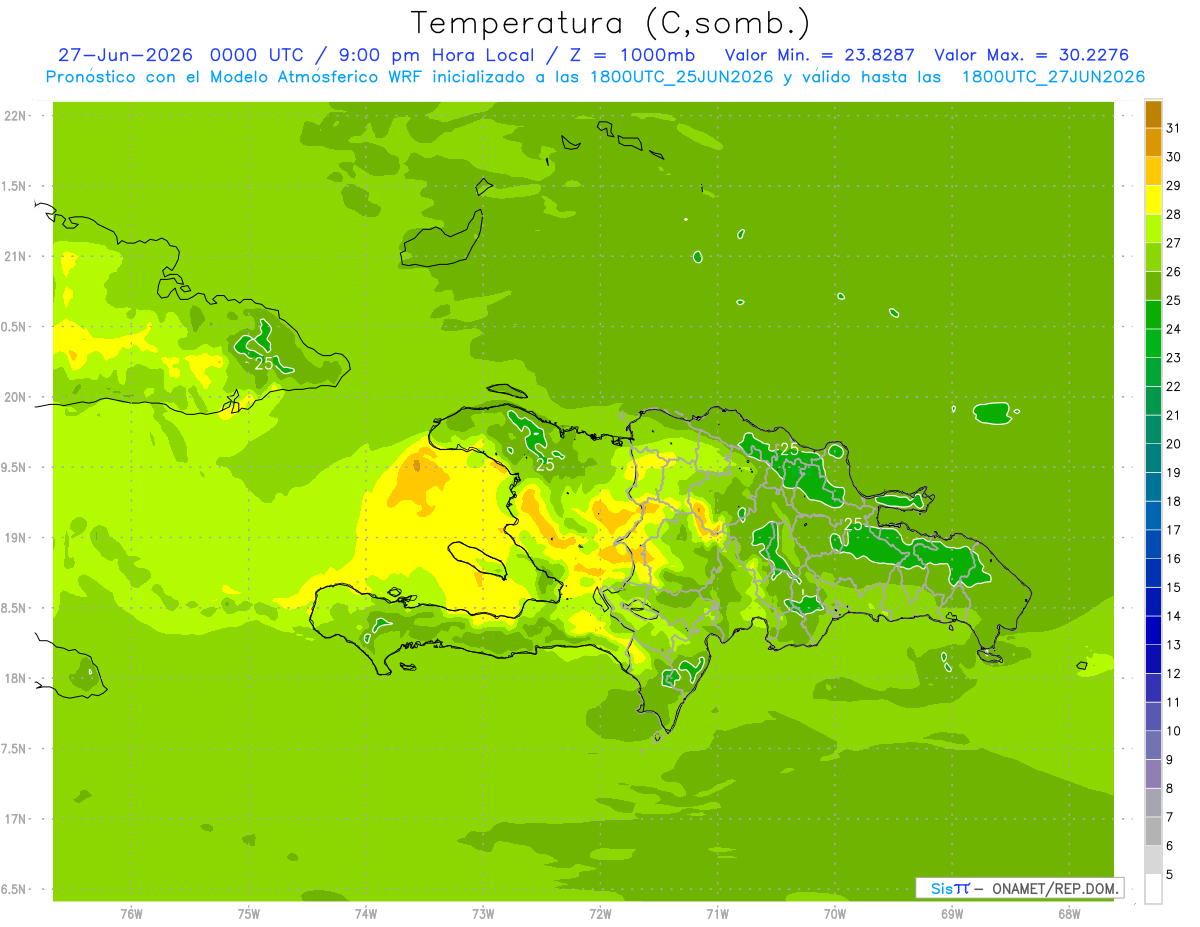This screenshot has width=1200, height=927.
Task: Click the '76W' longitude label
Action: [131, 913]
